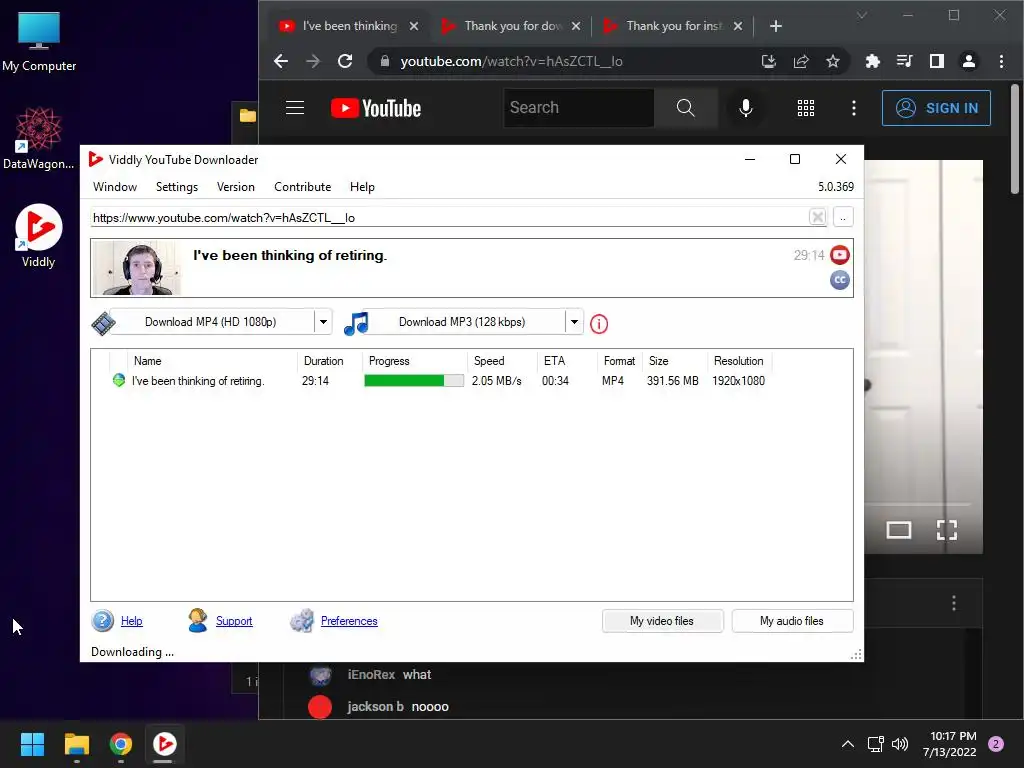Click the red YouTube icon beside 29:14

point(840,255)
